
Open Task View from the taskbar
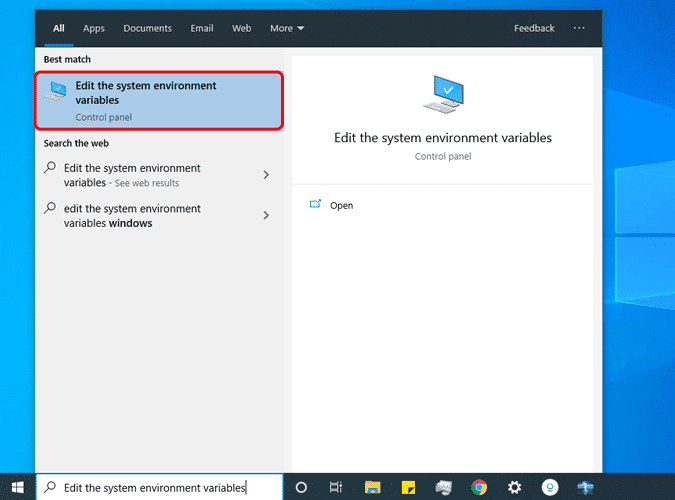click(336, 487)
